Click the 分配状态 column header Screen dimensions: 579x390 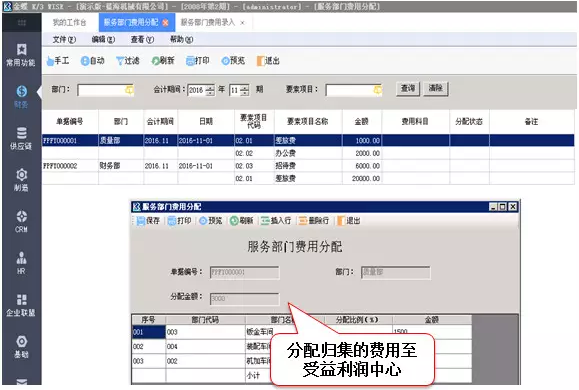(469, 122)
